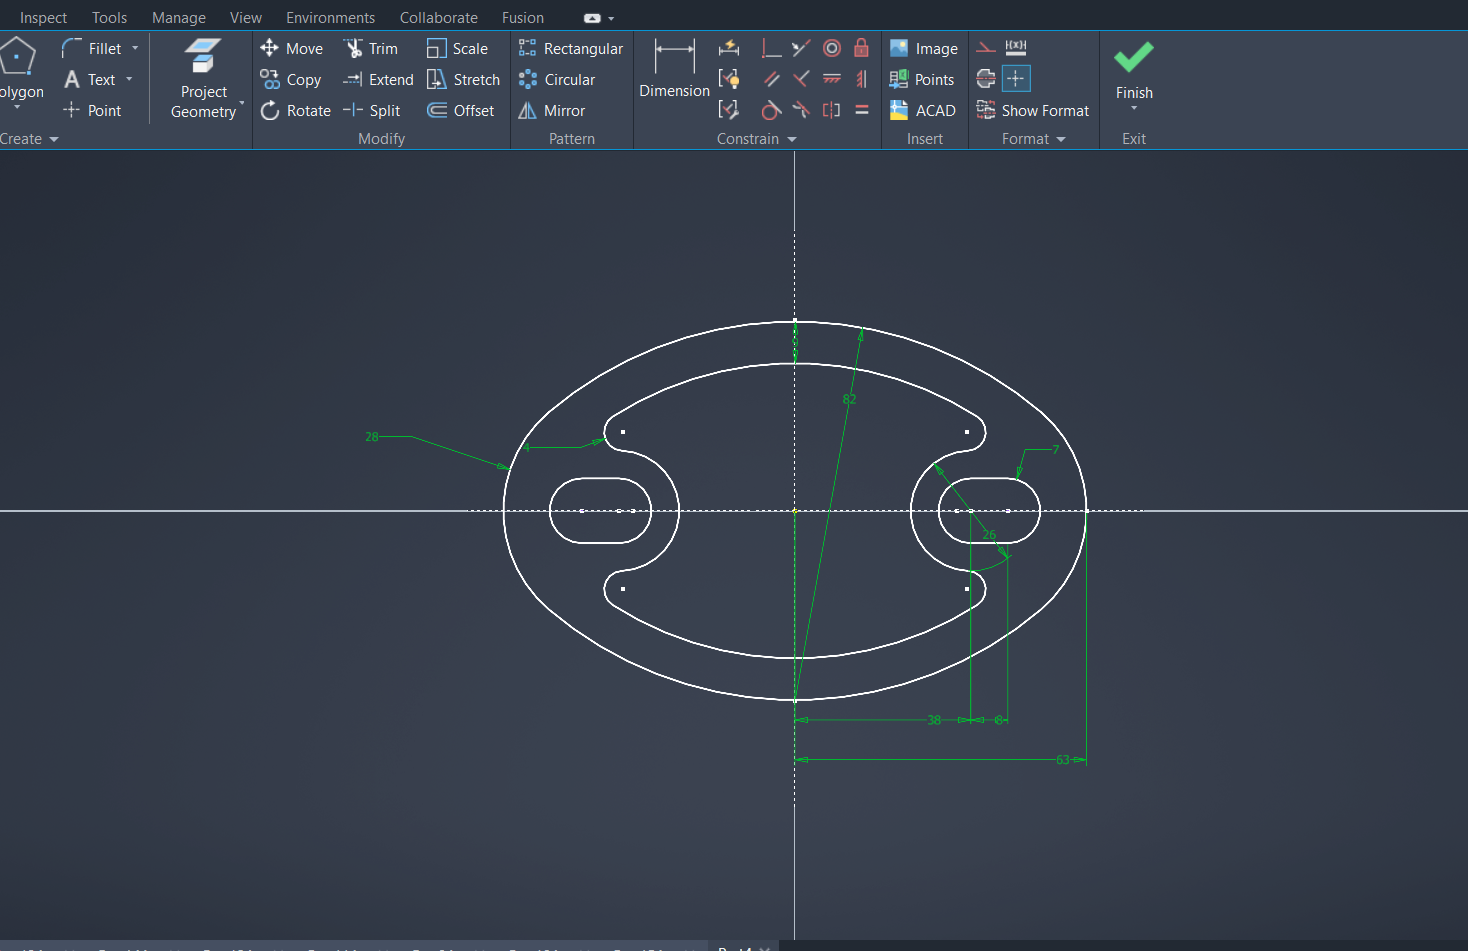Click the Symmetric constraint icon
This screenshot has height=951, width=1468.
pyautogui.click(x=831, y=110)
